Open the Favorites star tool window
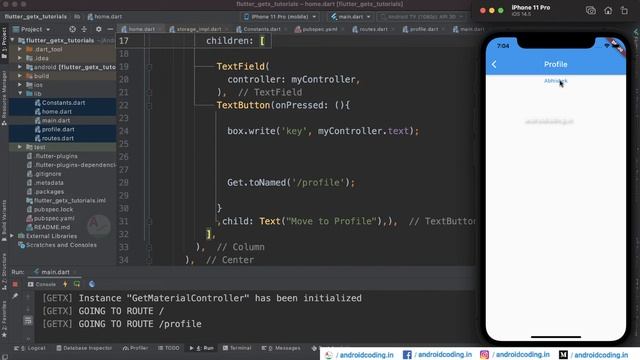Image resolution: width=640 pixels, height=360 pixels. pyautogui.click(x=4, y=320)
